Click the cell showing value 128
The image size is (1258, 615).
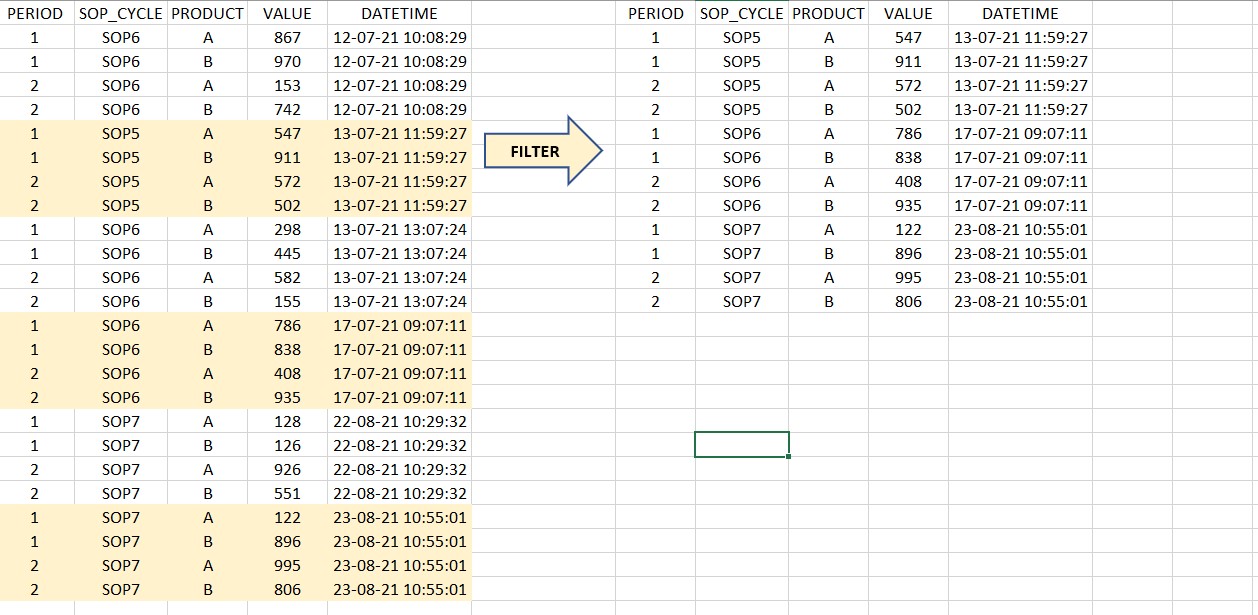[x=287, y=421]
